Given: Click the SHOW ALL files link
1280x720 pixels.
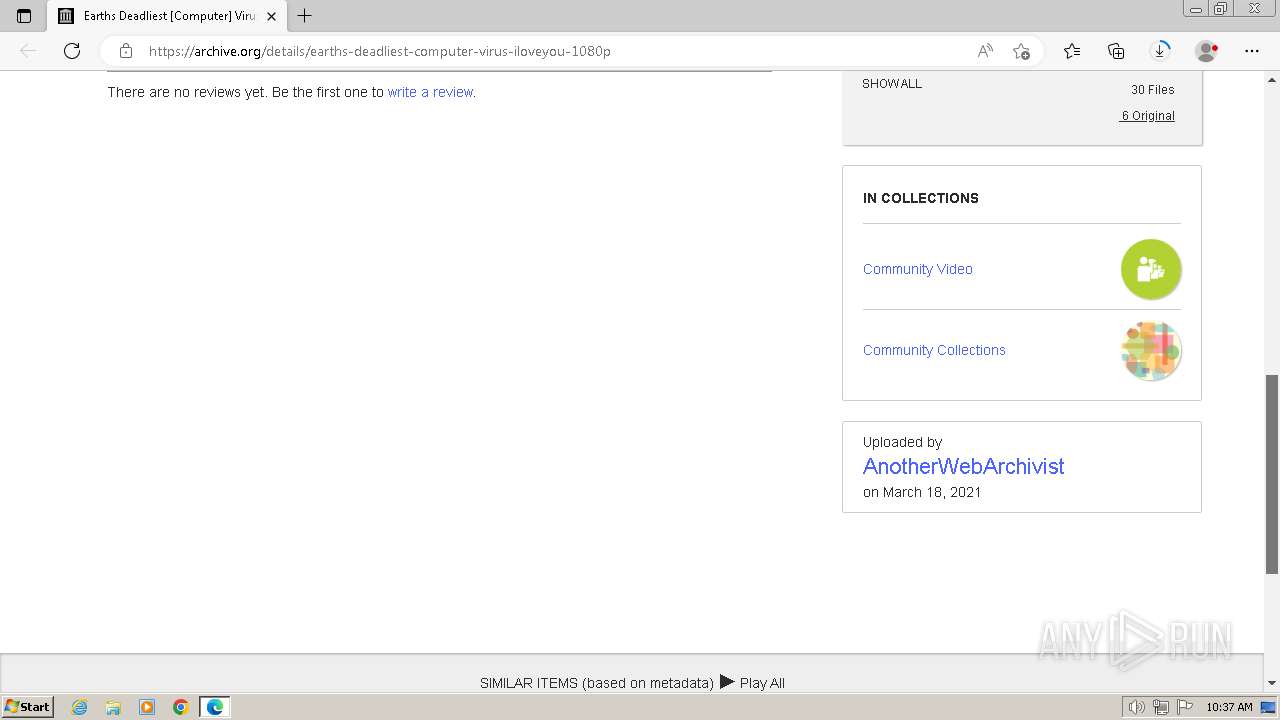Looking at the screenshot, I should pos(892,84).
